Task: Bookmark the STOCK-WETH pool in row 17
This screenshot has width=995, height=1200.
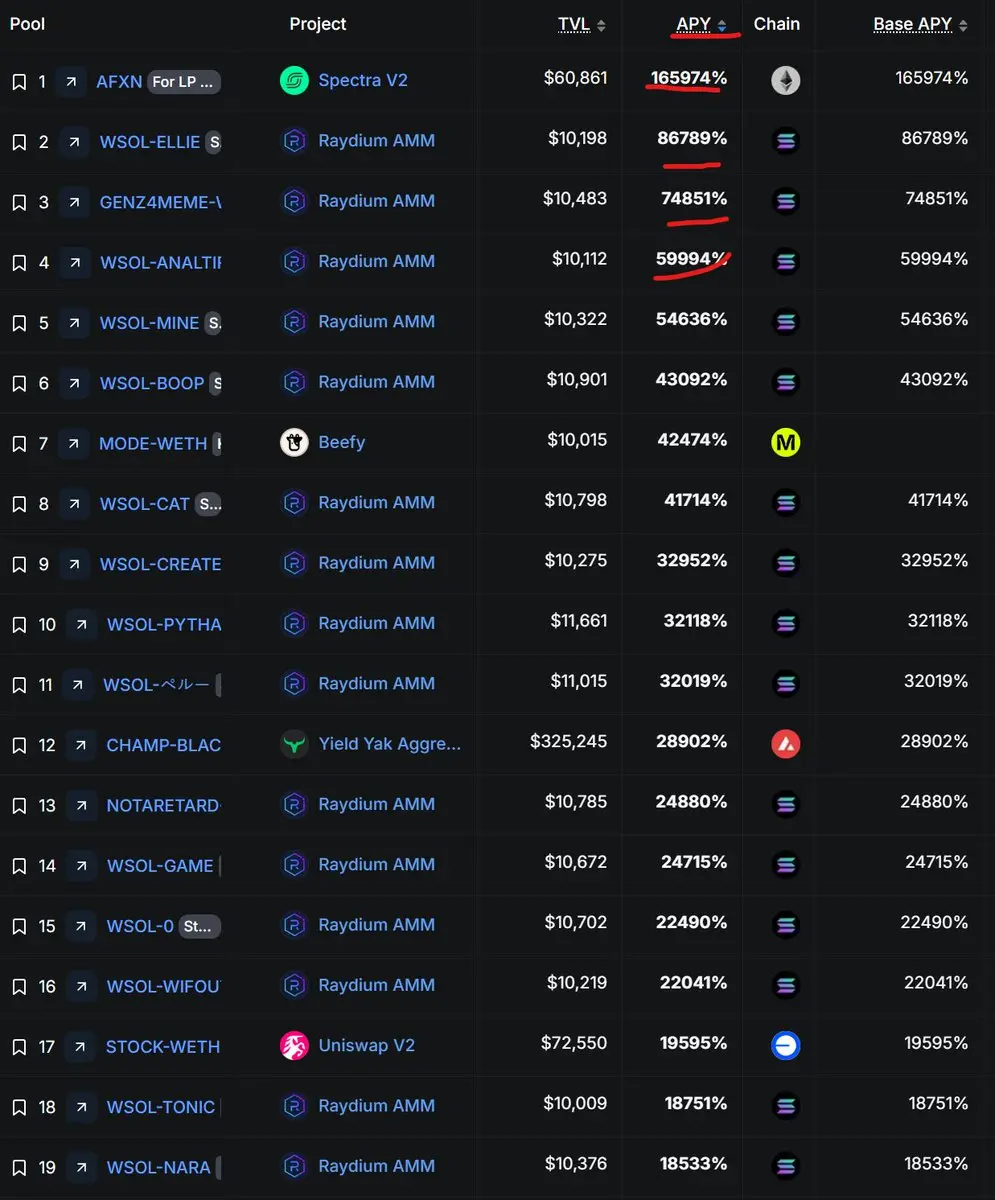Action: 19,1047
